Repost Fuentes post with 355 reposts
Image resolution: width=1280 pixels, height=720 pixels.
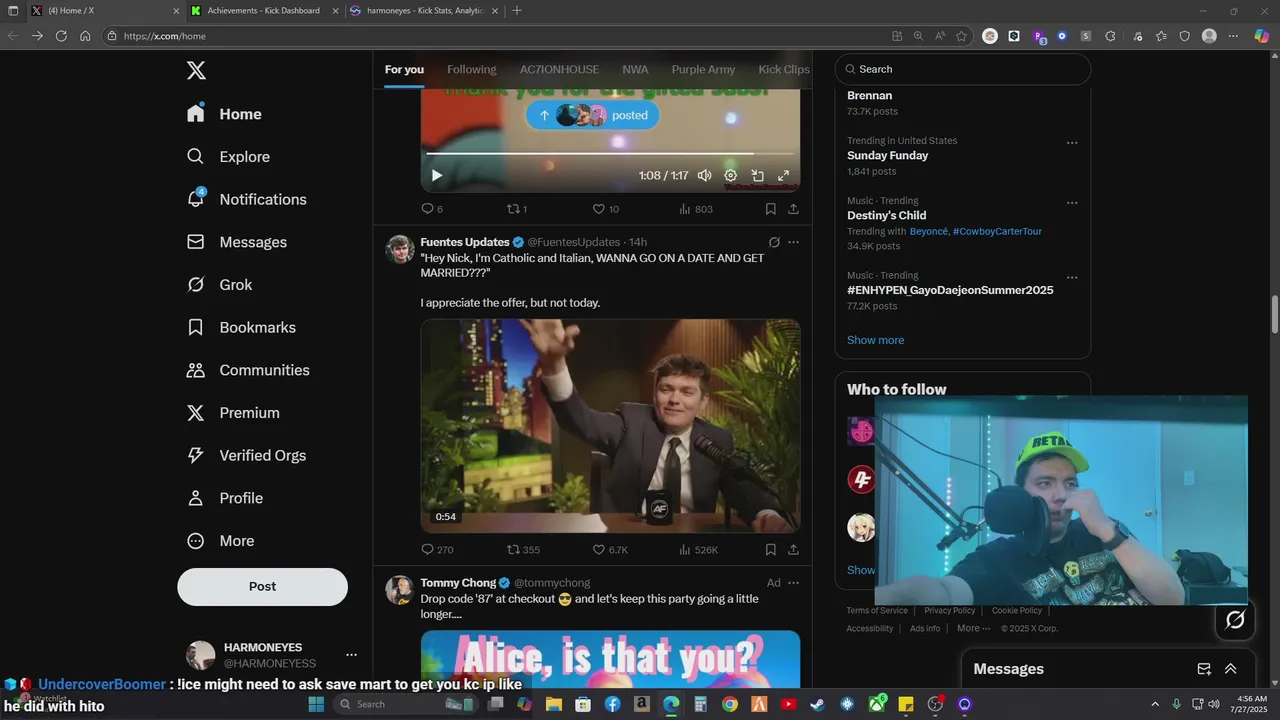[x=523, y=549]
